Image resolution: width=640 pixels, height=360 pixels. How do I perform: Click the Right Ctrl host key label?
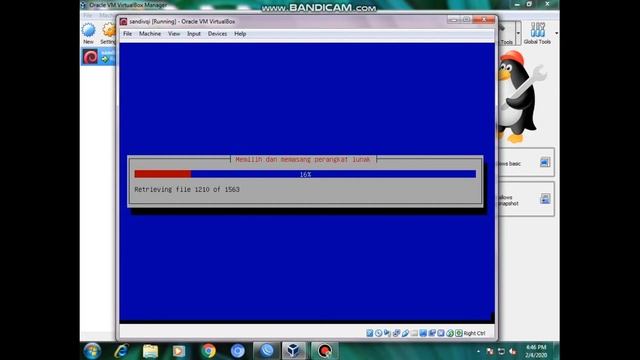click(475, 333)
